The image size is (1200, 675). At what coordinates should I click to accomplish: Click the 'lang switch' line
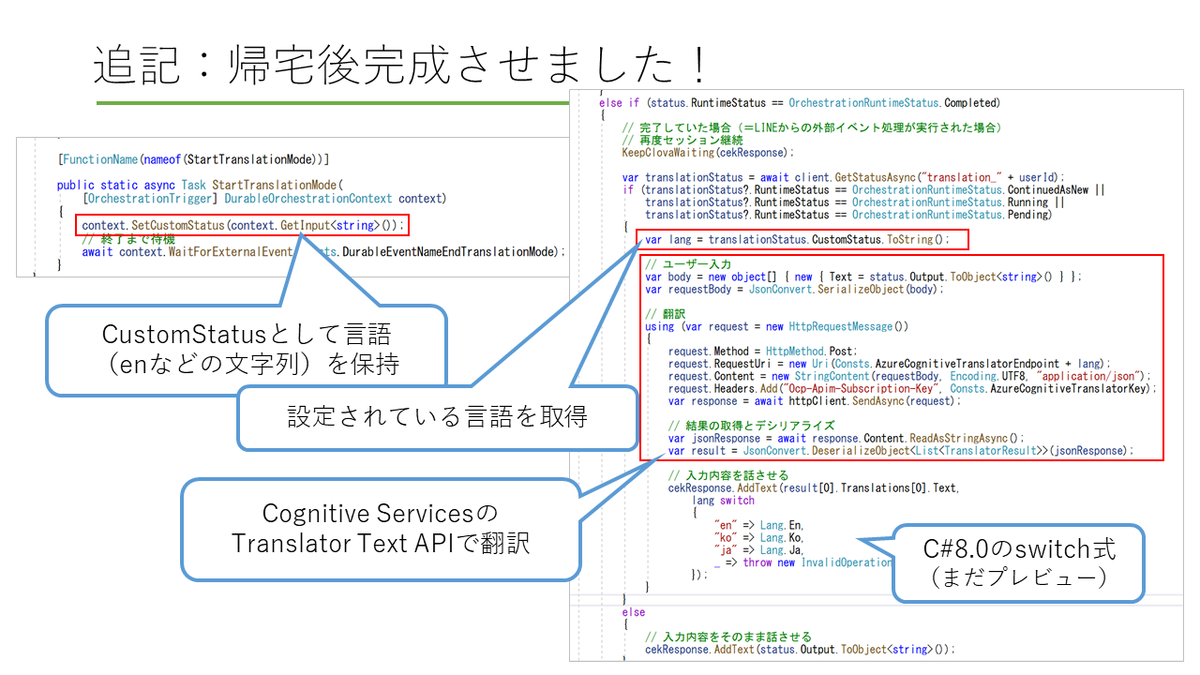pos(723,500)
